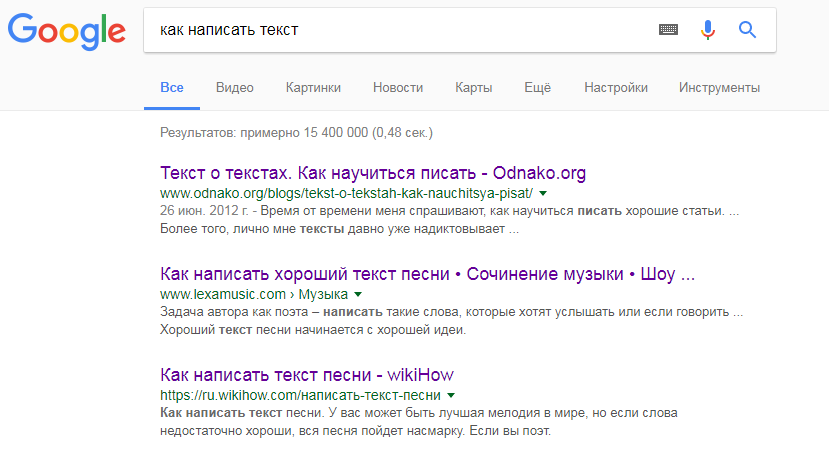
Task: Expand dropdown arrow next to ru.wikihow.com URL
Action: click(451, 396)
